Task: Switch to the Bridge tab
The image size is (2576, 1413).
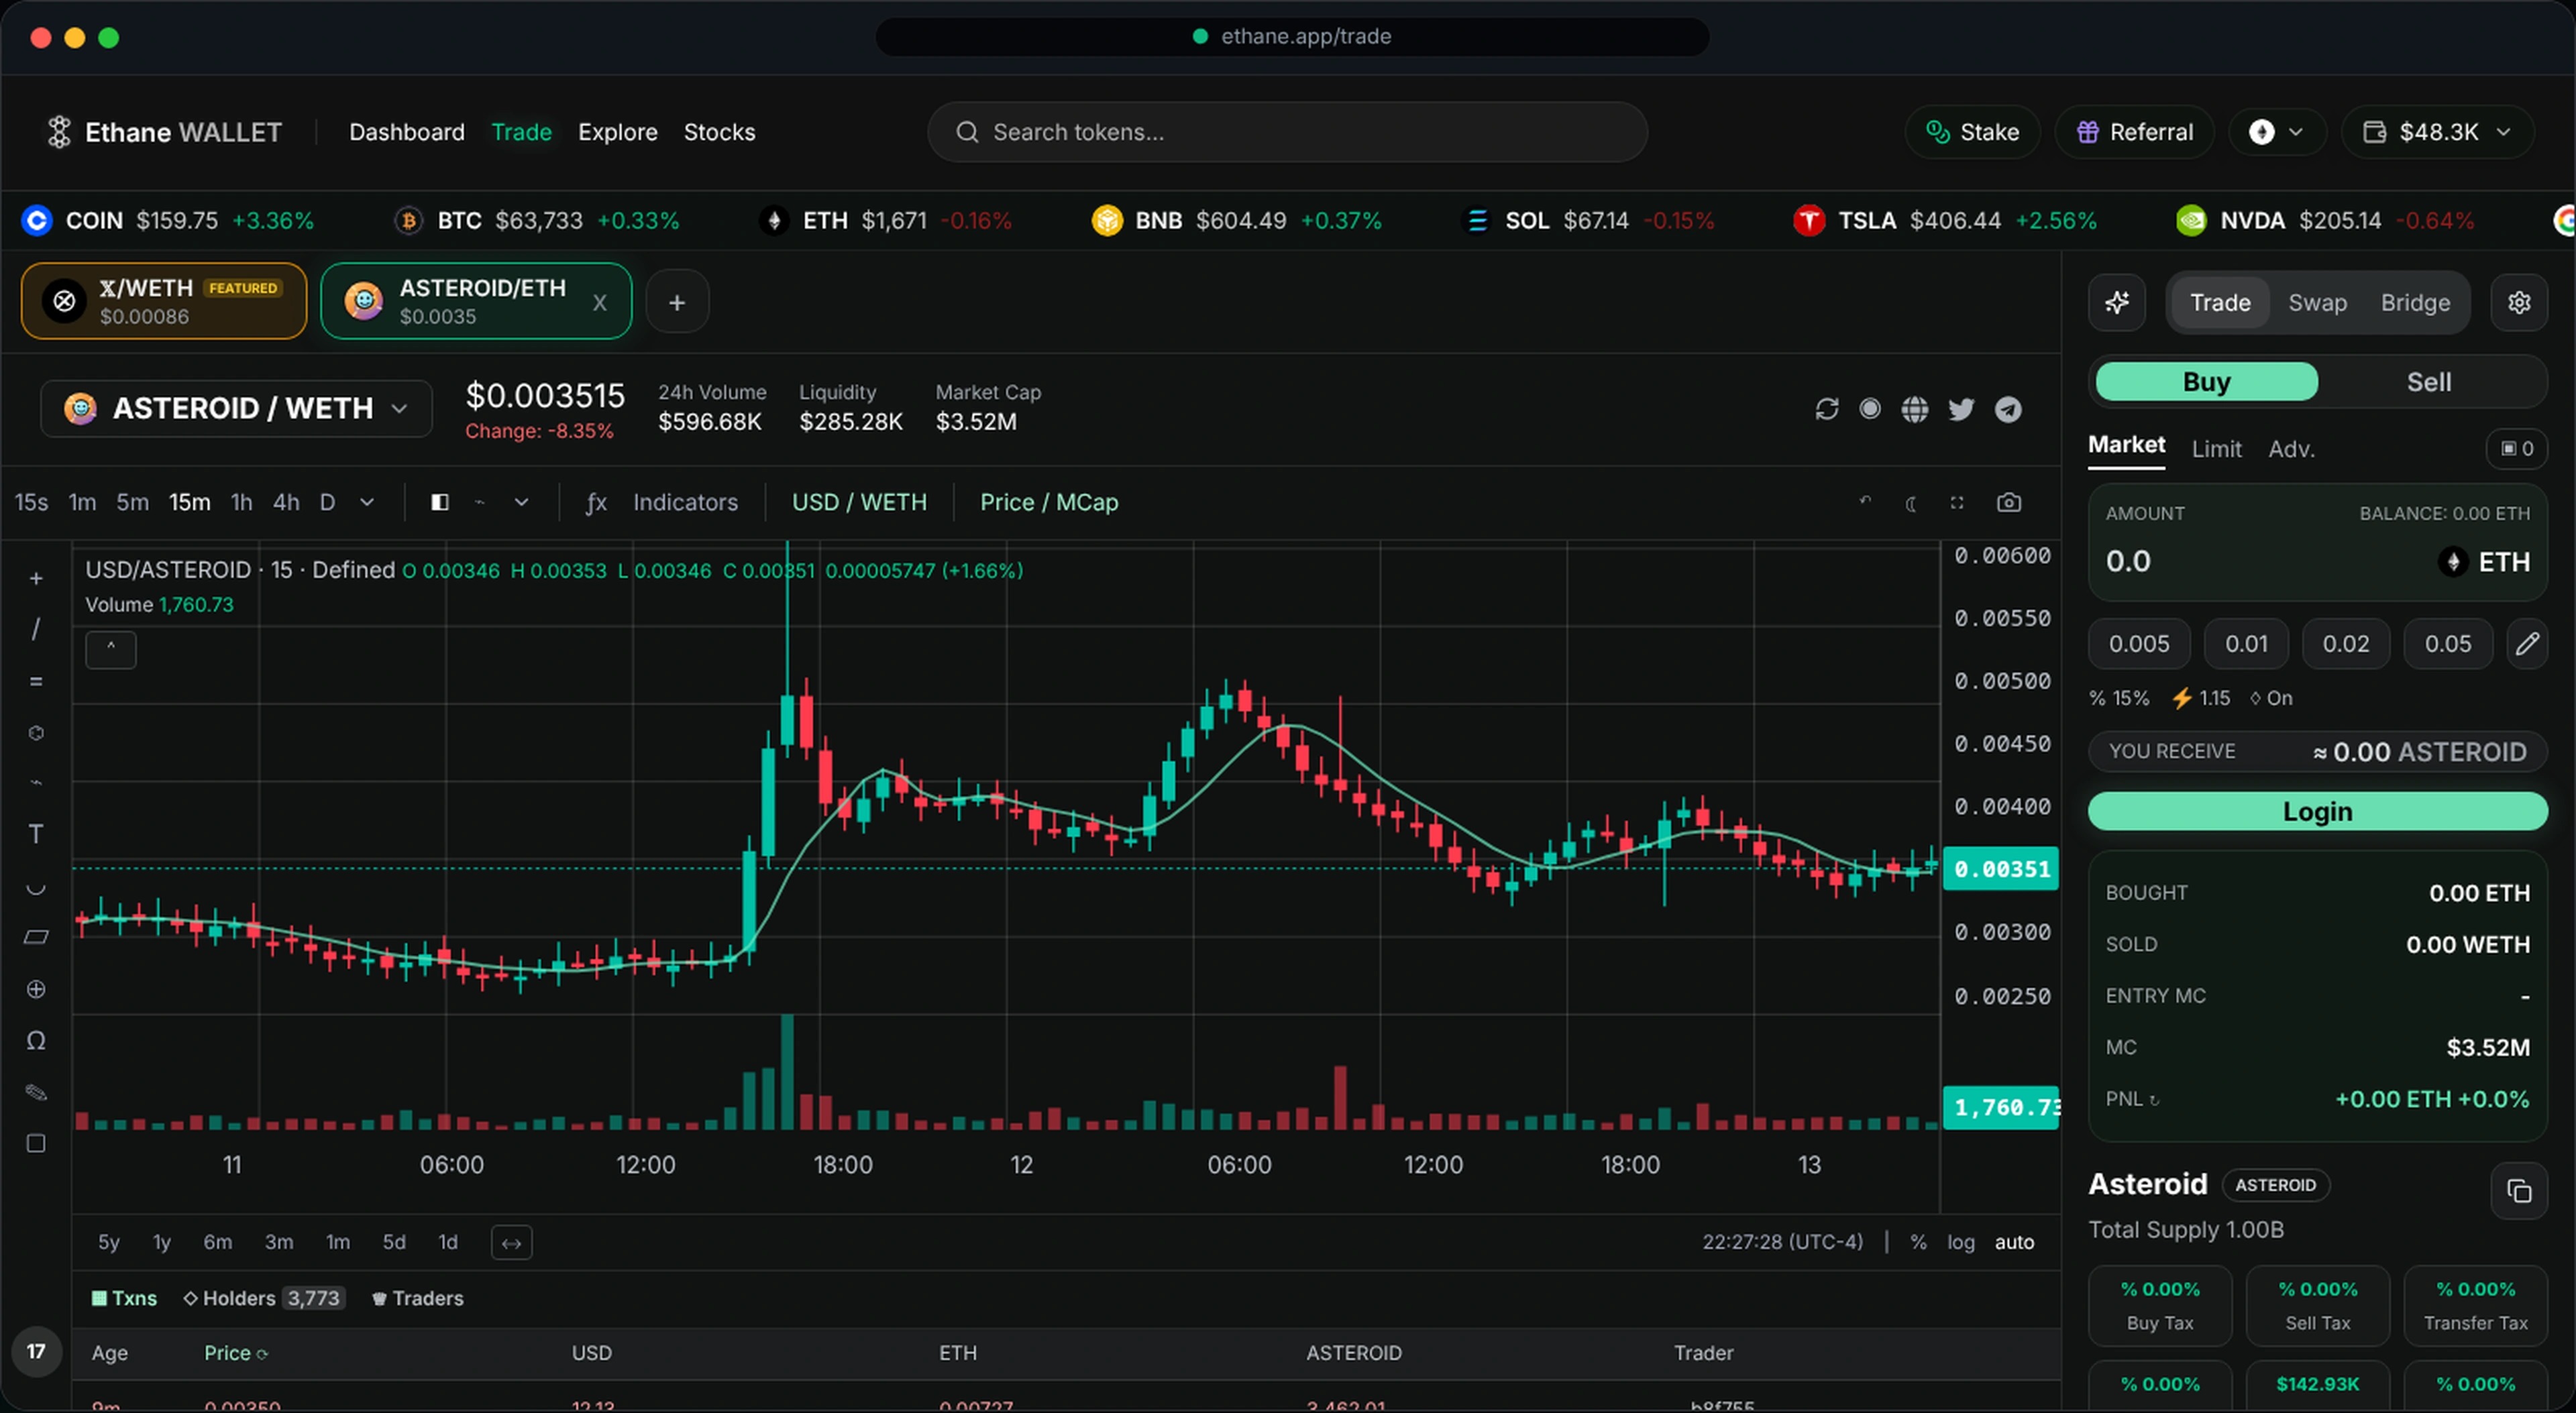Action: pyautogui.click(x=2415, y=302)
